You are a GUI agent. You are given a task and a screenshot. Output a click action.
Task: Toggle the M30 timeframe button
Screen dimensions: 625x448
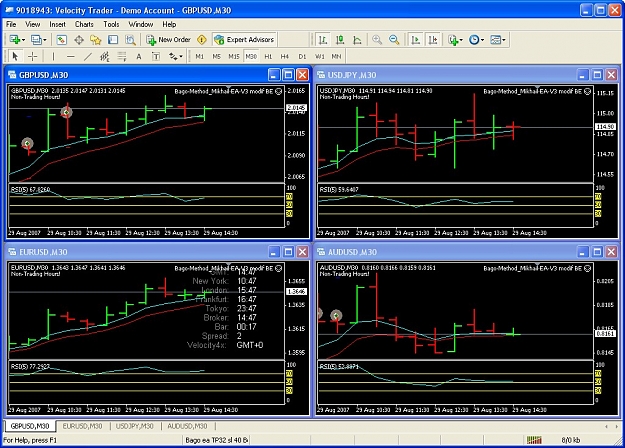(251, 57)
